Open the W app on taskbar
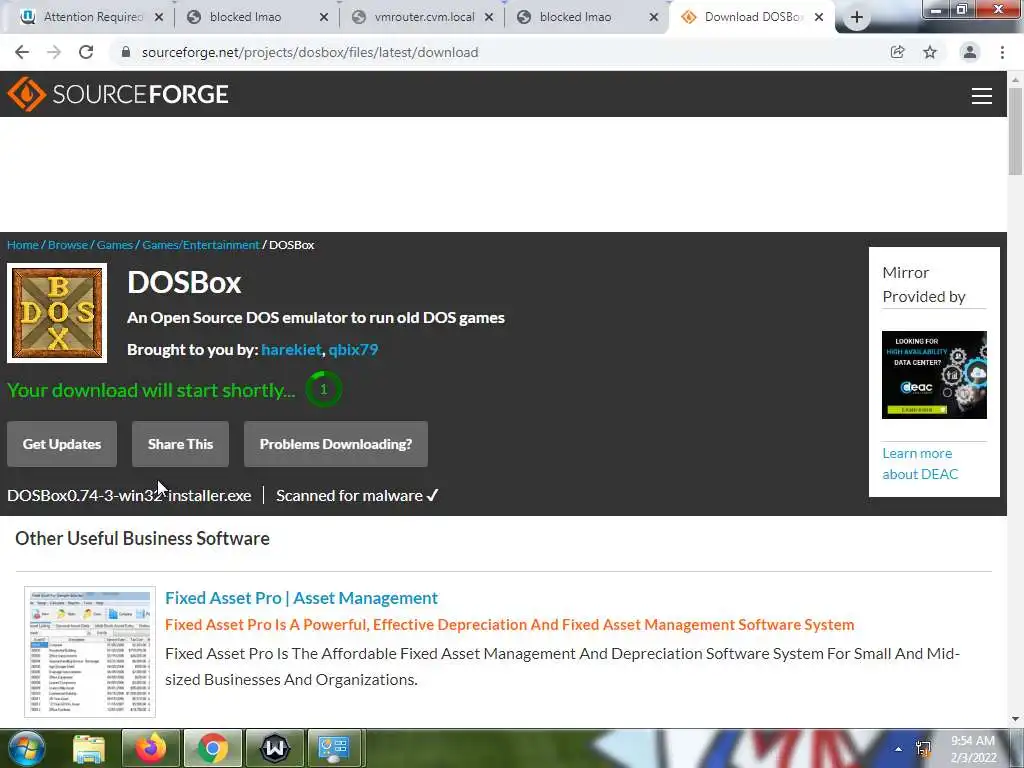This screenshot has height=768, width=1024. [x=275, y=748]
